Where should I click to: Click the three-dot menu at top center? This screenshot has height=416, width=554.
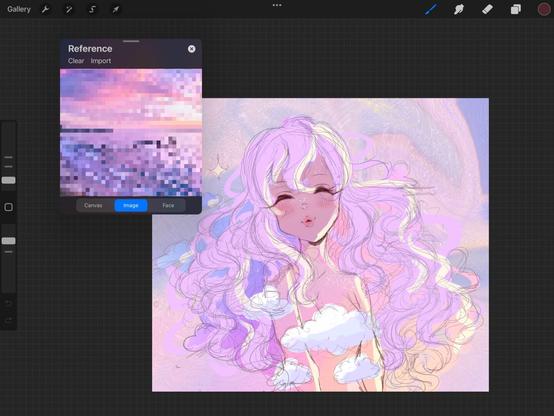(277, 5)
